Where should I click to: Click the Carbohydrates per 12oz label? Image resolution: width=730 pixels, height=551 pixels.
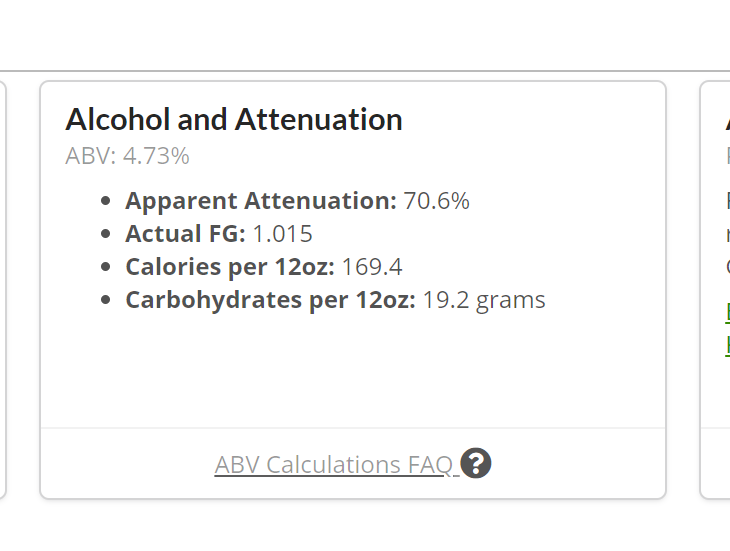coord(270,300)
